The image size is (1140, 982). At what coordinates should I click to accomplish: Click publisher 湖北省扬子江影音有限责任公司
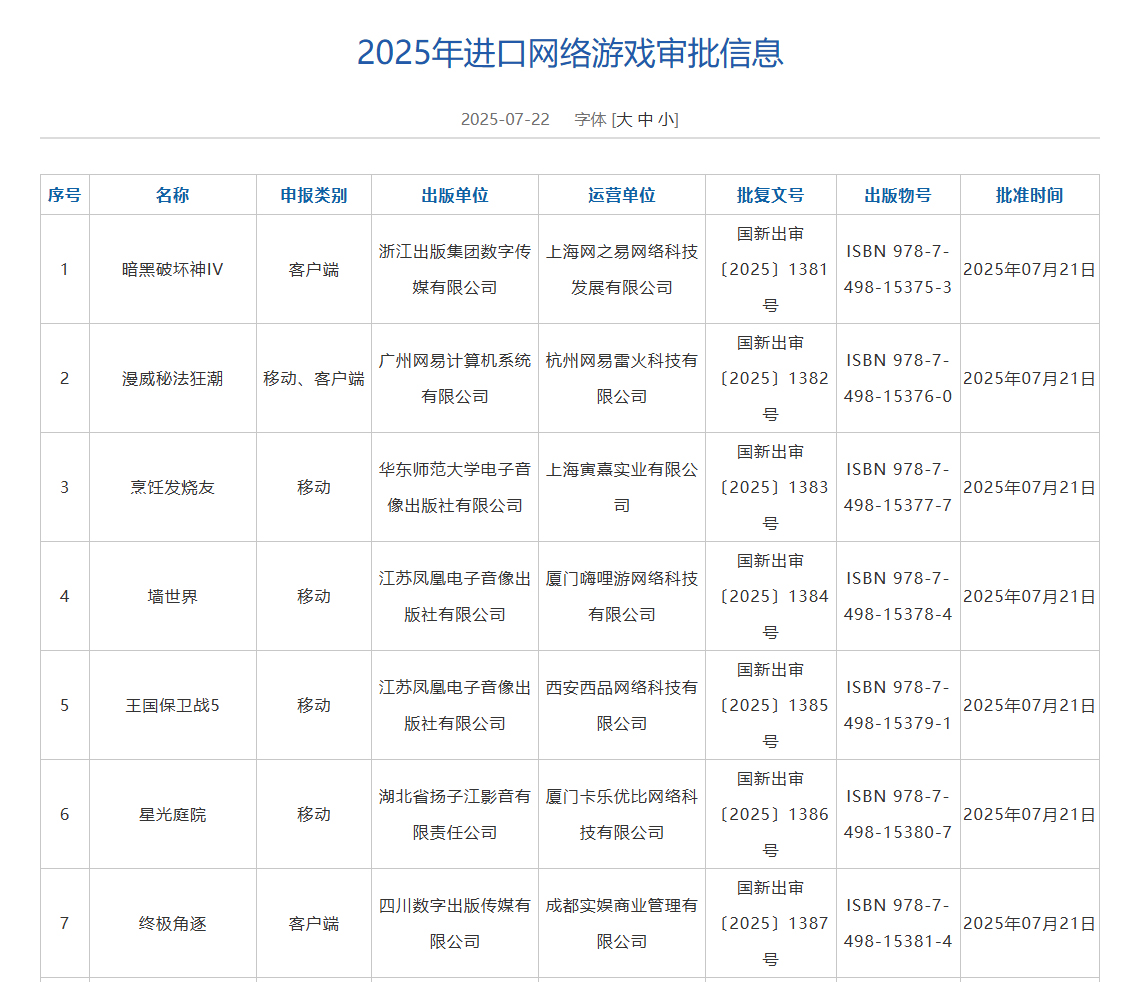(x=455, y=815)
